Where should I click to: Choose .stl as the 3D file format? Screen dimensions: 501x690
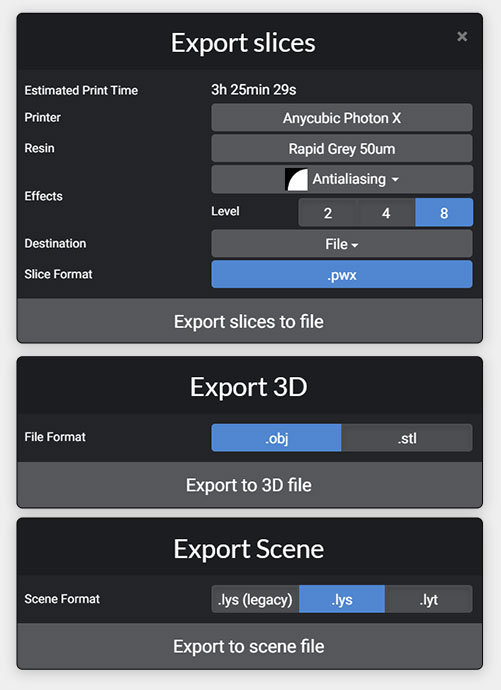coord(407,438)
